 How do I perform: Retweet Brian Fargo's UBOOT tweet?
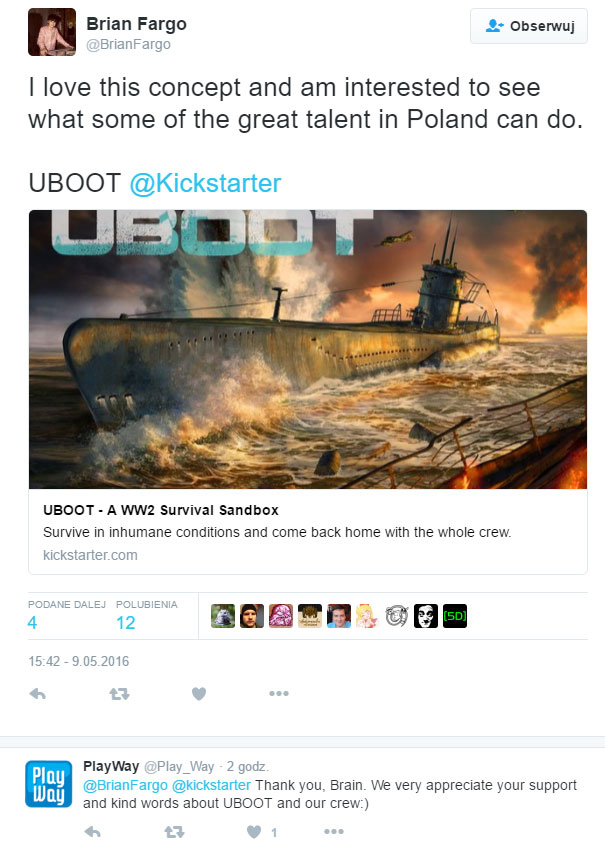[x=119, y=694]
